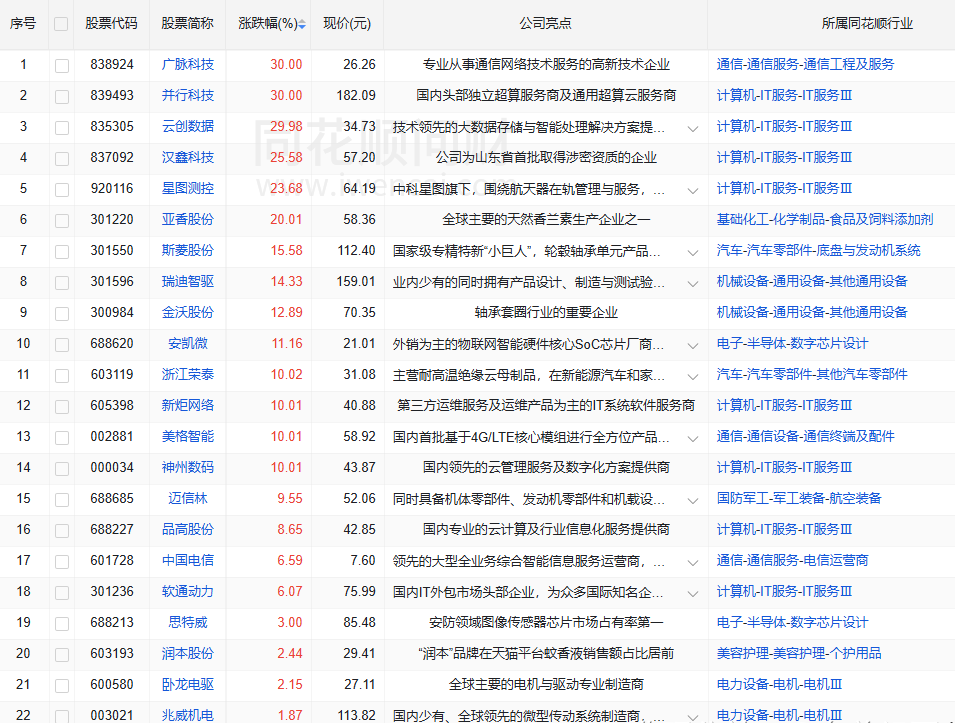Screen dimensions: 957x723
Task: Click 股票简称 column header
Action: 187,24
